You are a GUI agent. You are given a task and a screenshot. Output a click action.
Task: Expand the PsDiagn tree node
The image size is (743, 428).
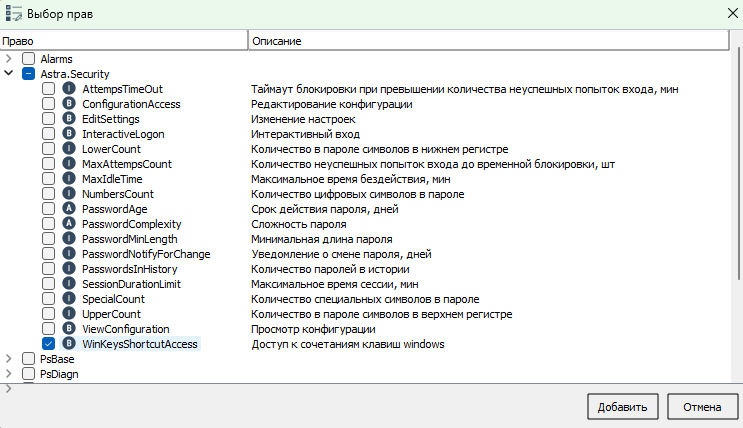click(9, 374)
